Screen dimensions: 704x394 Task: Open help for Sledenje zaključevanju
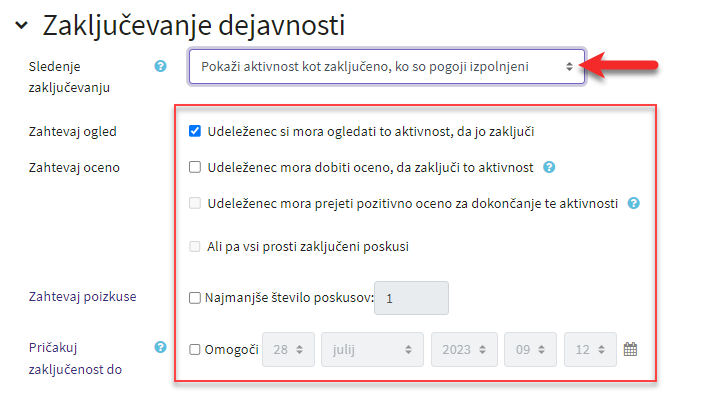(x=160, y=66)
